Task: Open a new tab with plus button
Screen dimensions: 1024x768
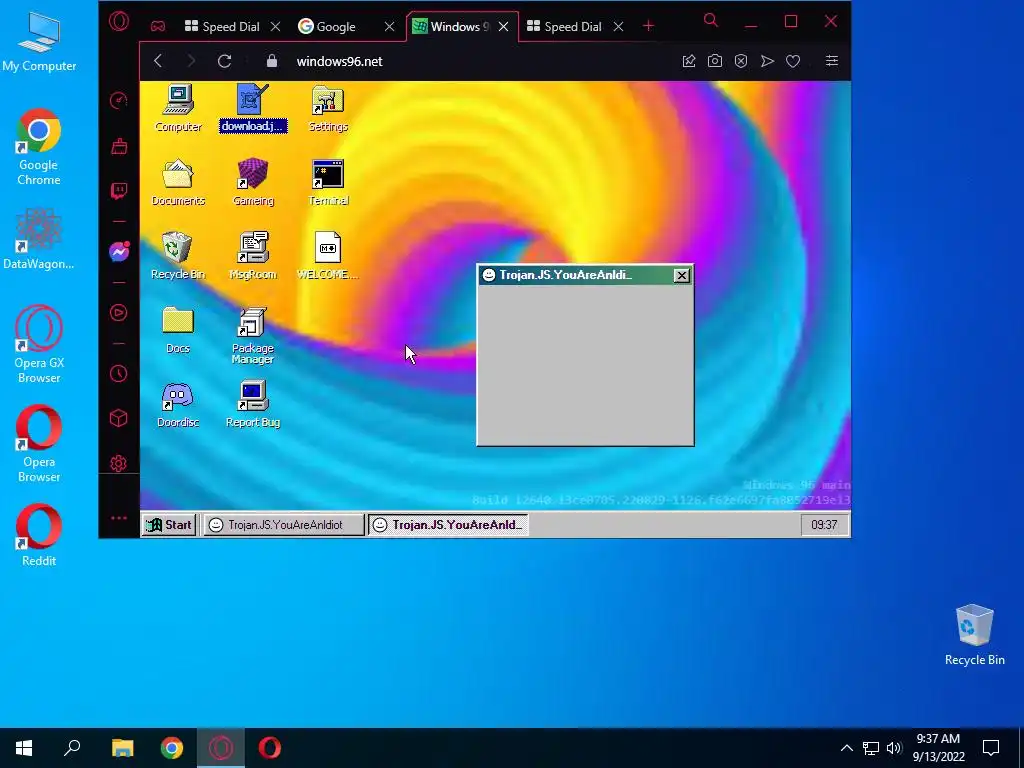Action: pos(648,26)
